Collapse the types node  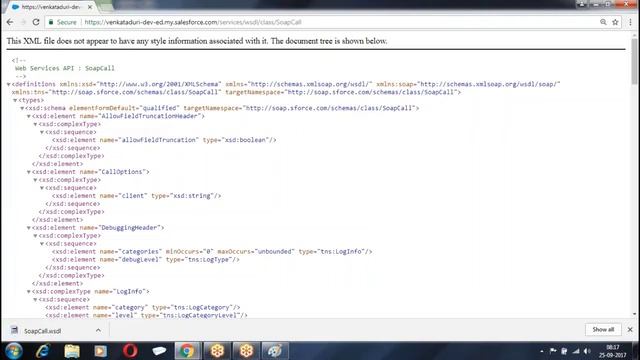[x=15, y=100]
